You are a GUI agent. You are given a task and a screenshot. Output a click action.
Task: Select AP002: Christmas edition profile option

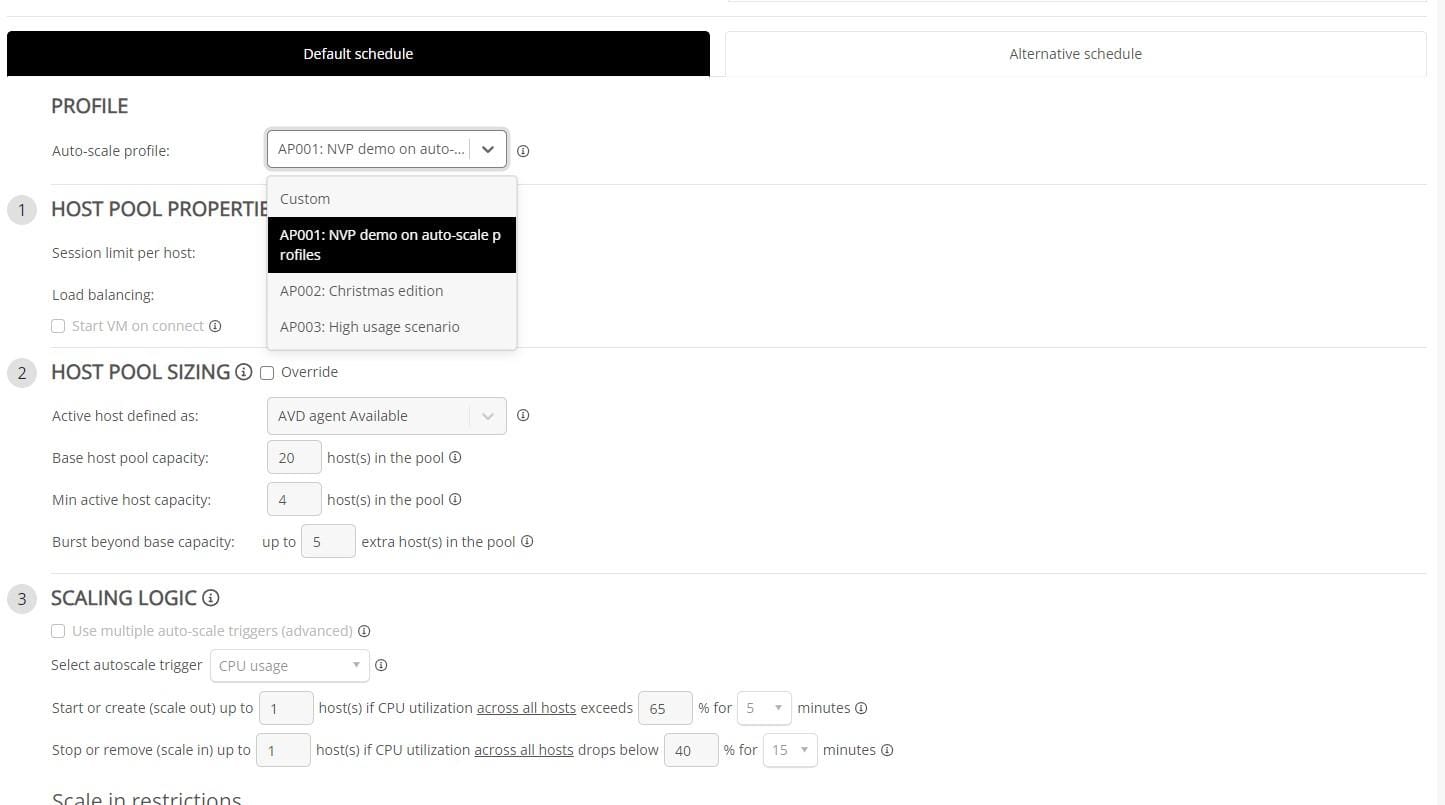[x=361, y=291]
